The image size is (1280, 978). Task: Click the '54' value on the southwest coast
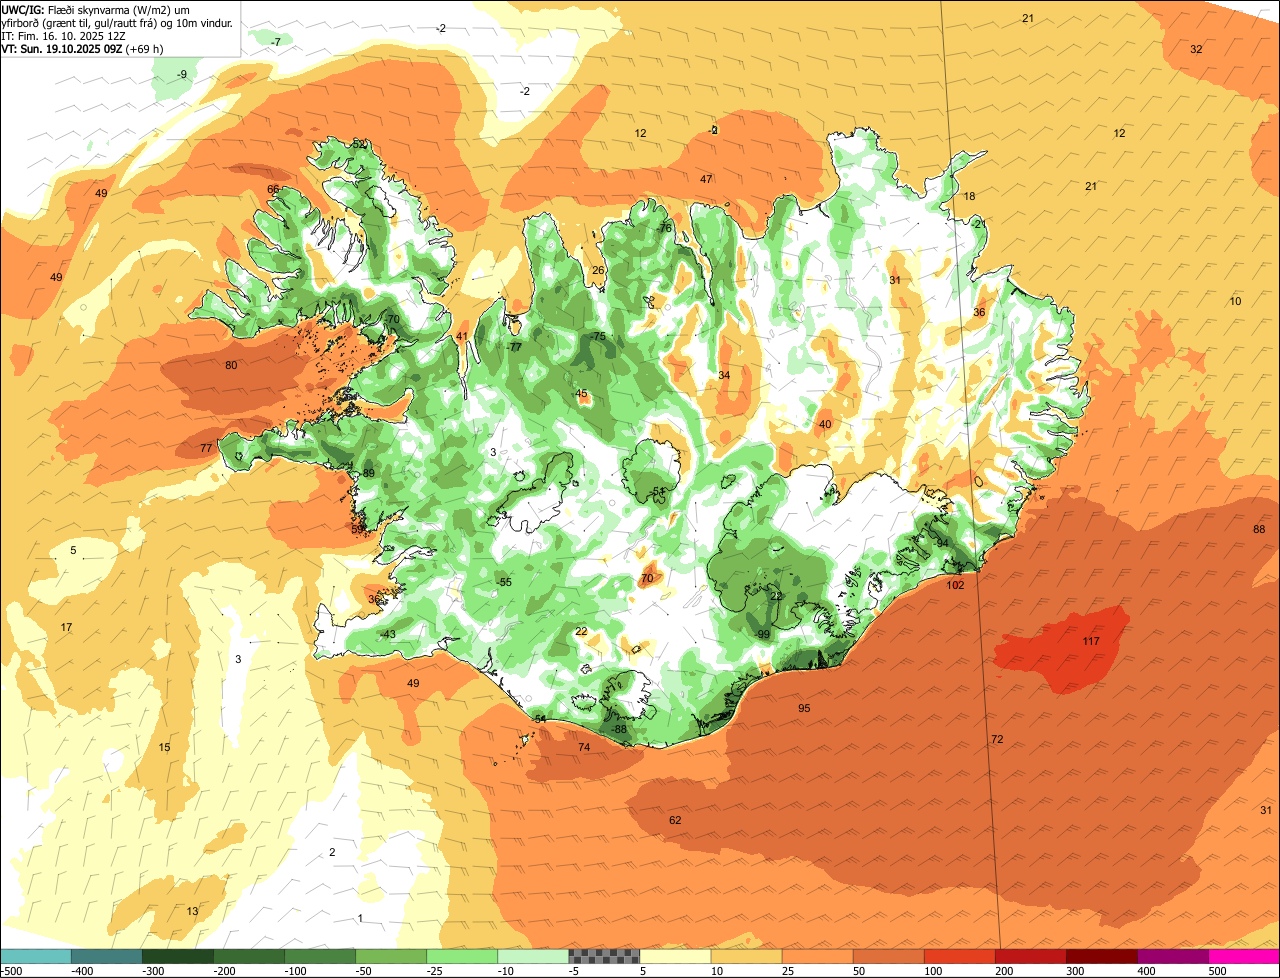pyautogui.click(x=540, y=719)
